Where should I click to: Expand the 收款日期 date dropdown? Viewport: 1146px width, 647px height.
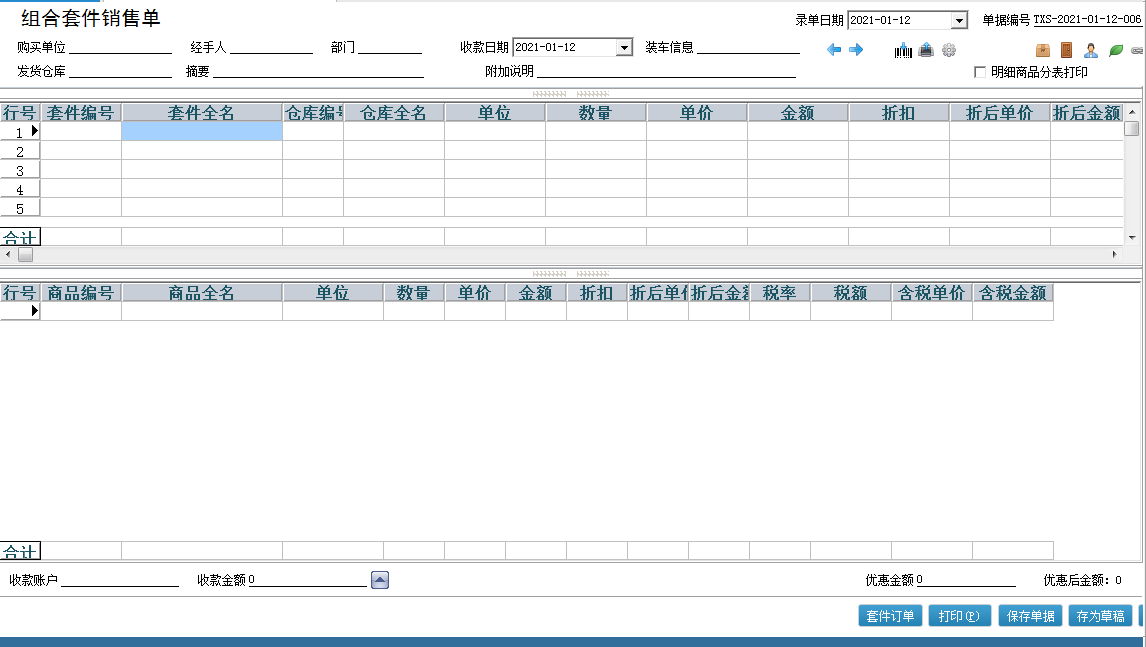click(624, 47)
